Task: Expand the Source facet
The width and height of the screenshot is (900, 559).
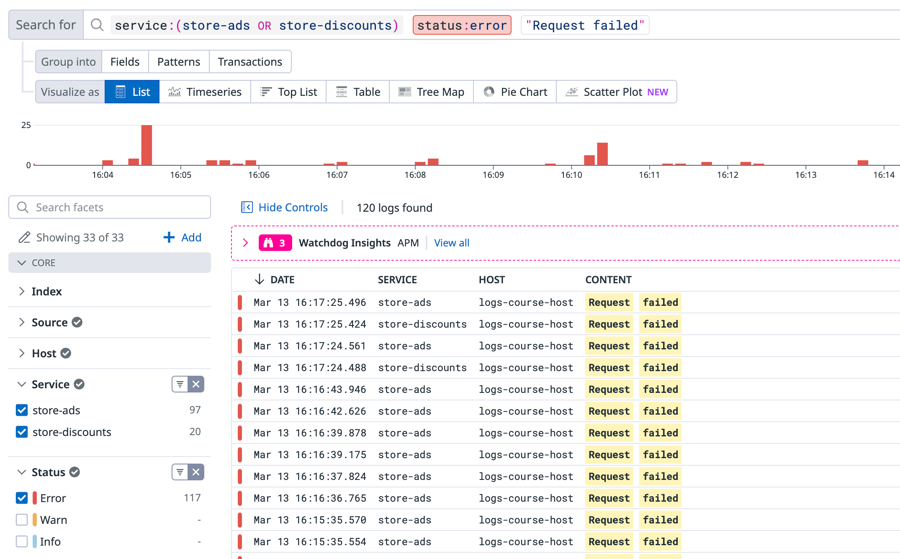Action: point(22,322)
